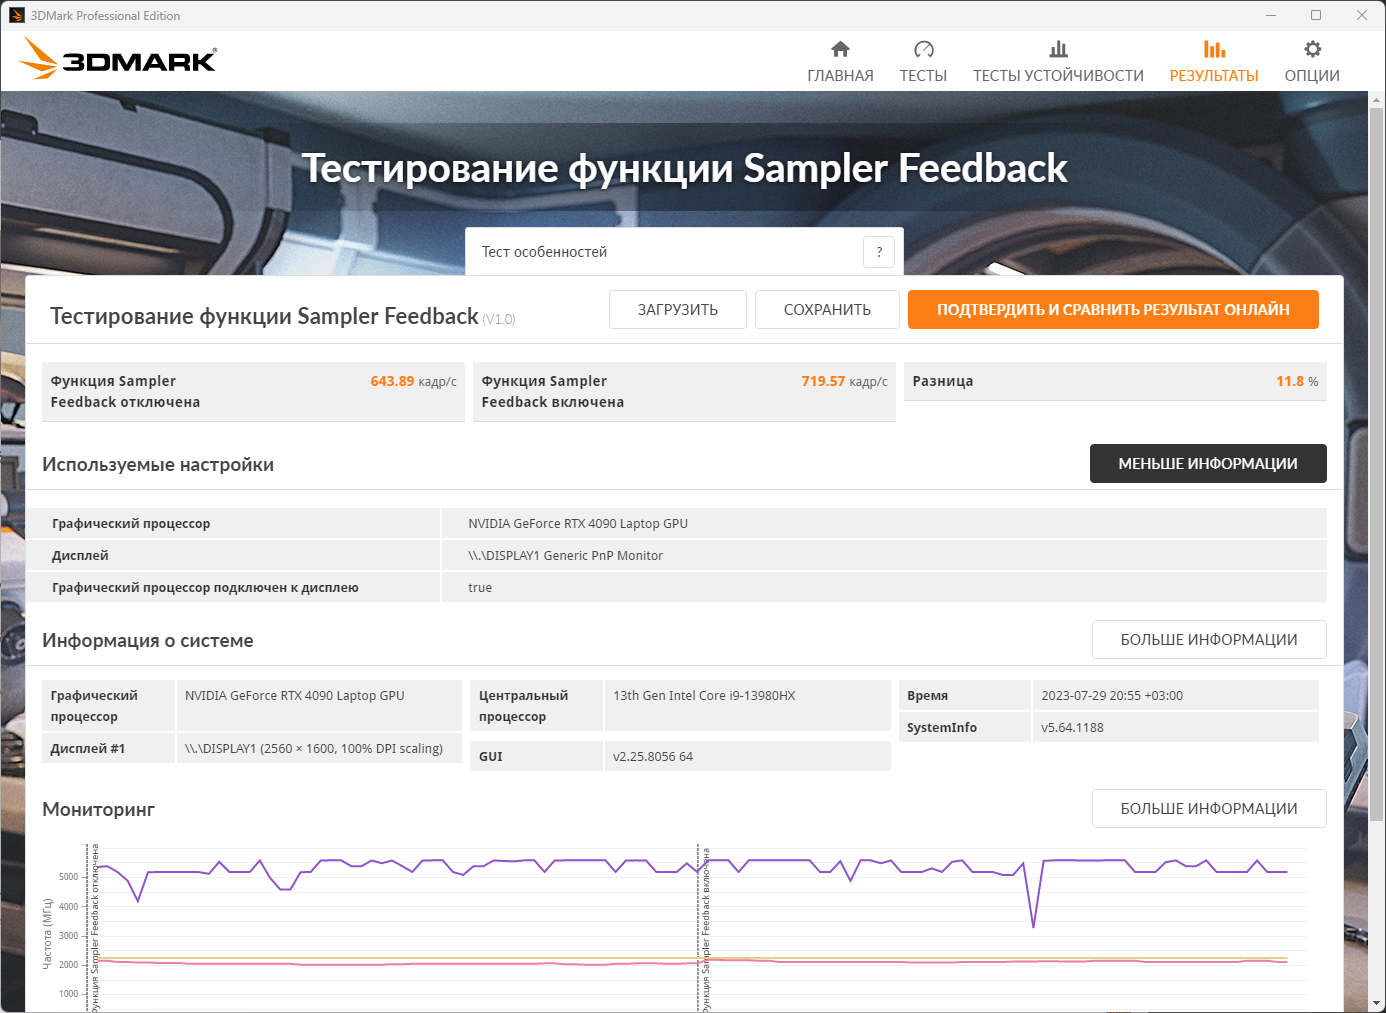Maximize the 3DMark window
Screen dimensions: 1386x1013
tap(1316, 15)
